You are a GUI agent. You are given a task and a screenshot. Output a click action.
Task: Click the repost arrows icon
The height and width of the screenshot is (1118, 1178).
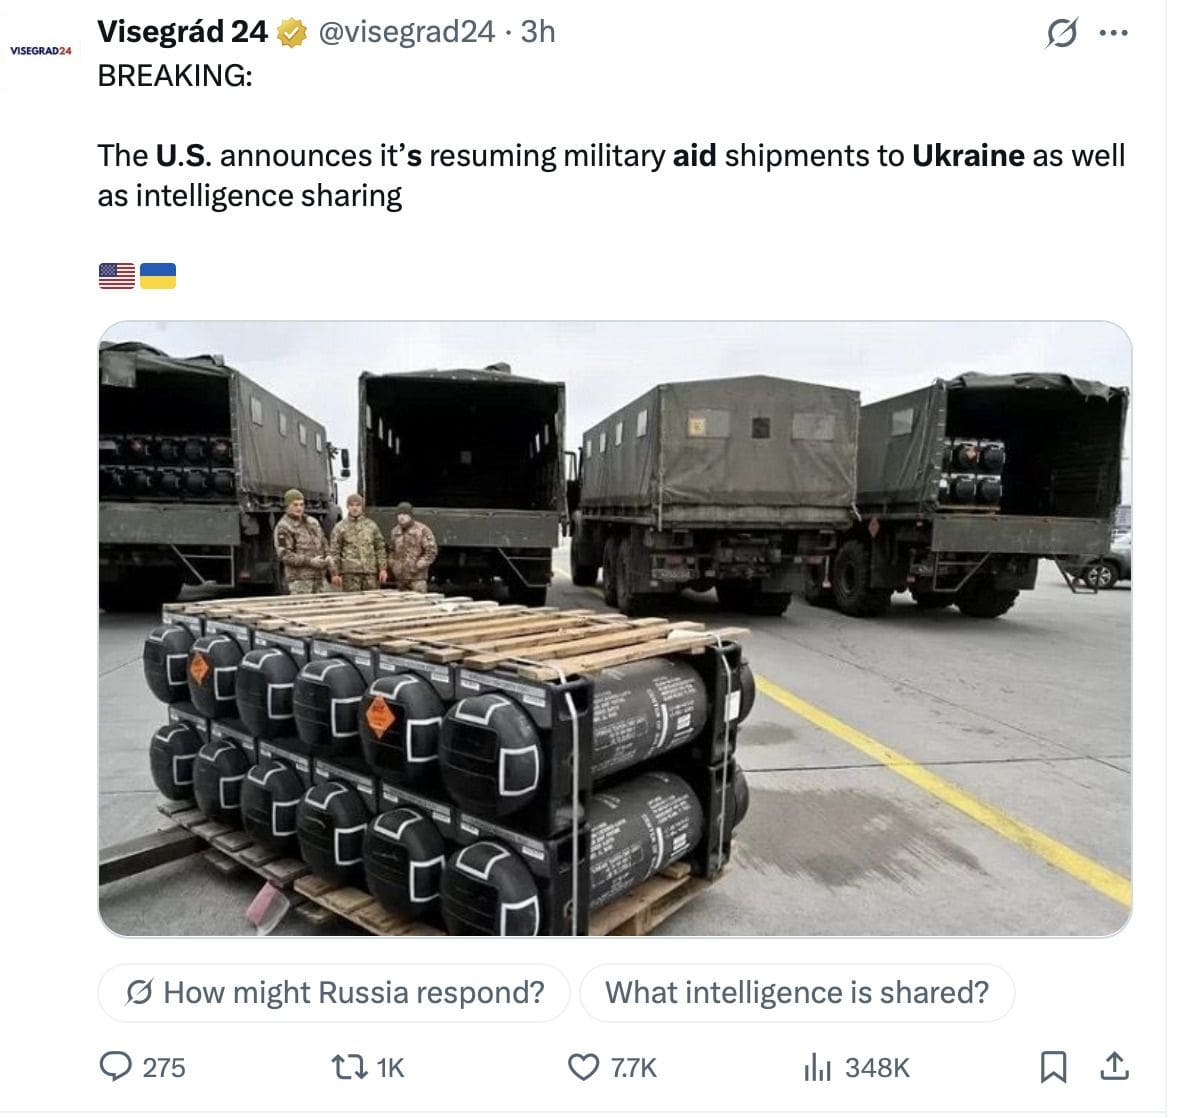click(x=349, y=1067)
